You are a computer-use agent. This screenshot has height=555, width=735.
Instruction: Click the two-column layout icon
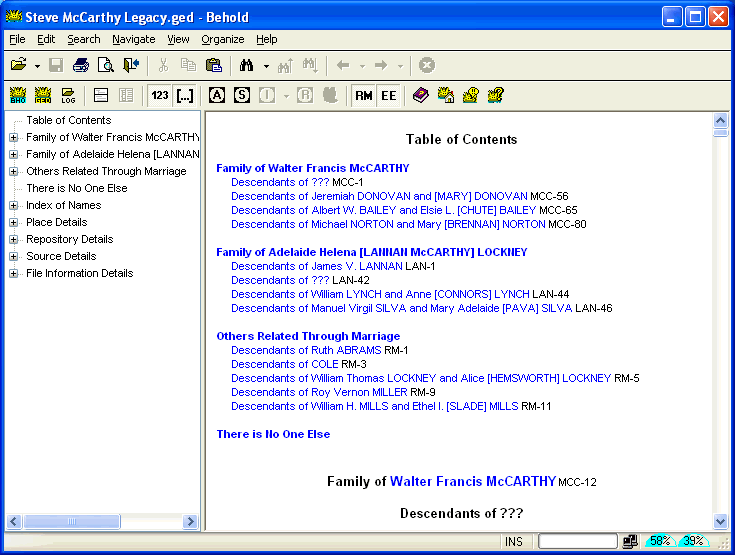point(126,95)
